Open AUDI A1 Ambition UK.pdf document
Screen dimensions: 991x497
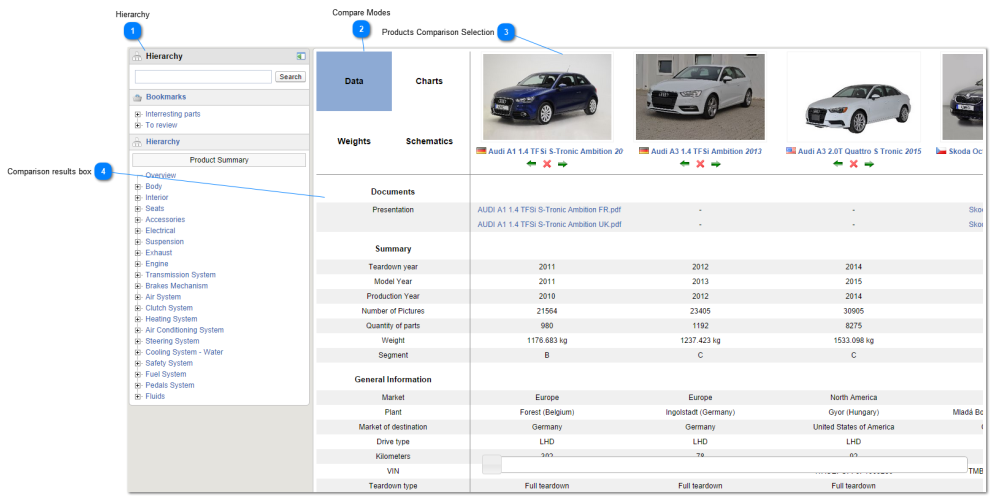(549, 224)
